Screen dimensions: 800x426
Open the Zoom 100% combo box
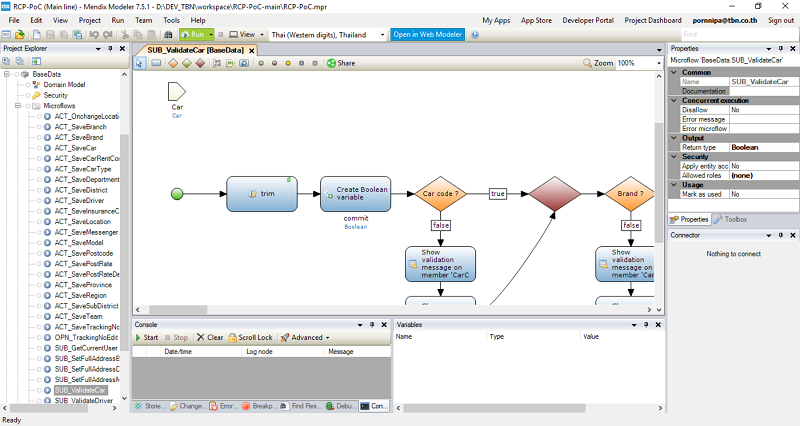click(x=639, y=63)
